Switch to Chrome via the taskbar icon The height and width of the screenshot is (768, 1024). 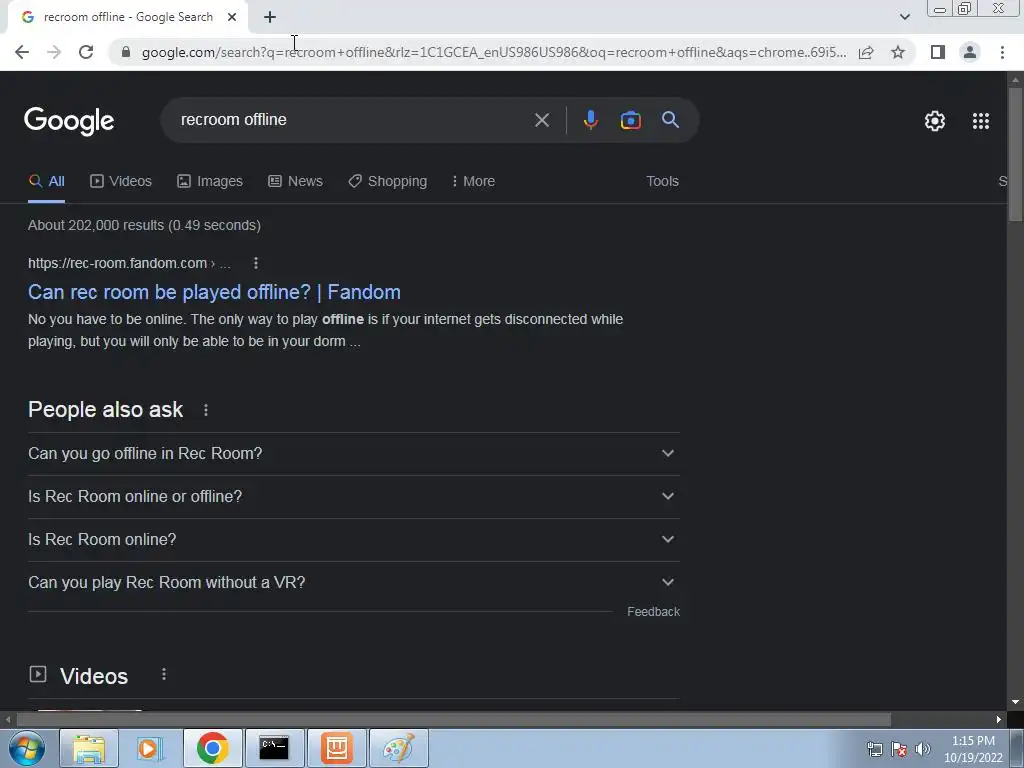click(x=212, y=748)
